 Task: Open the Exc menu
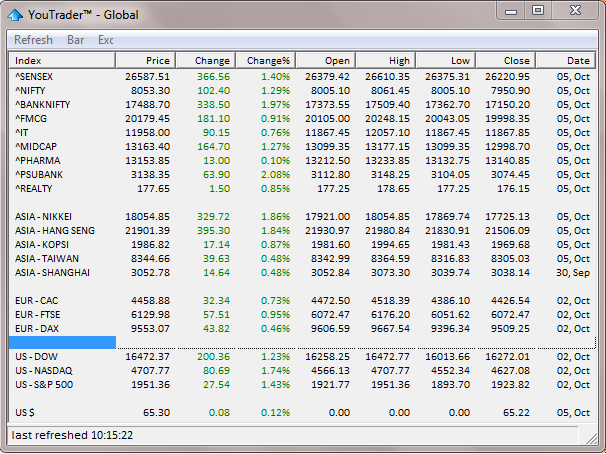click(x=106, y=40)
